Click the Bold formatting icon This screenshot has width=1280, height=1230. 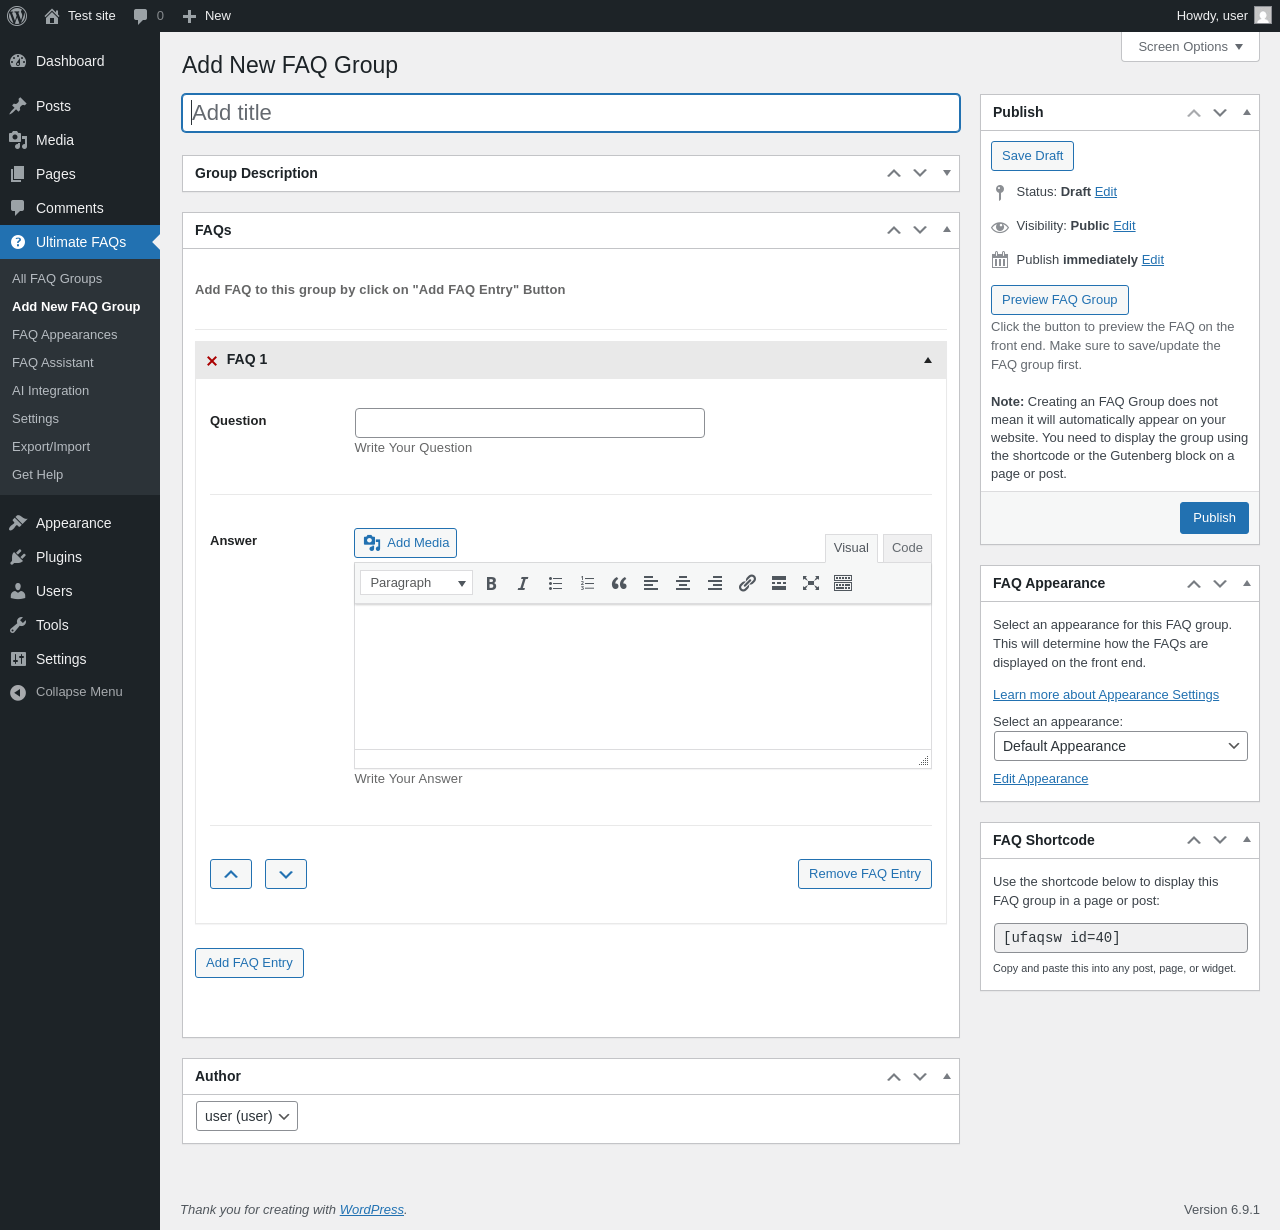(491, 583)
